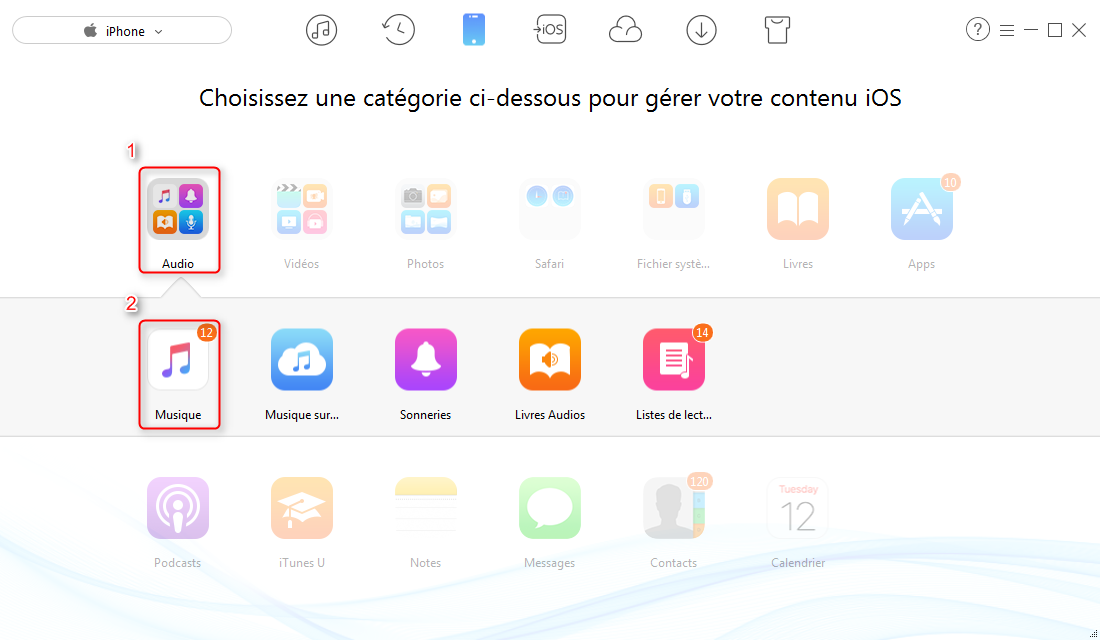This screenshot has height=640, width=1100.
Task: Open the iPhone device dropdown
Action: point(122,31)
